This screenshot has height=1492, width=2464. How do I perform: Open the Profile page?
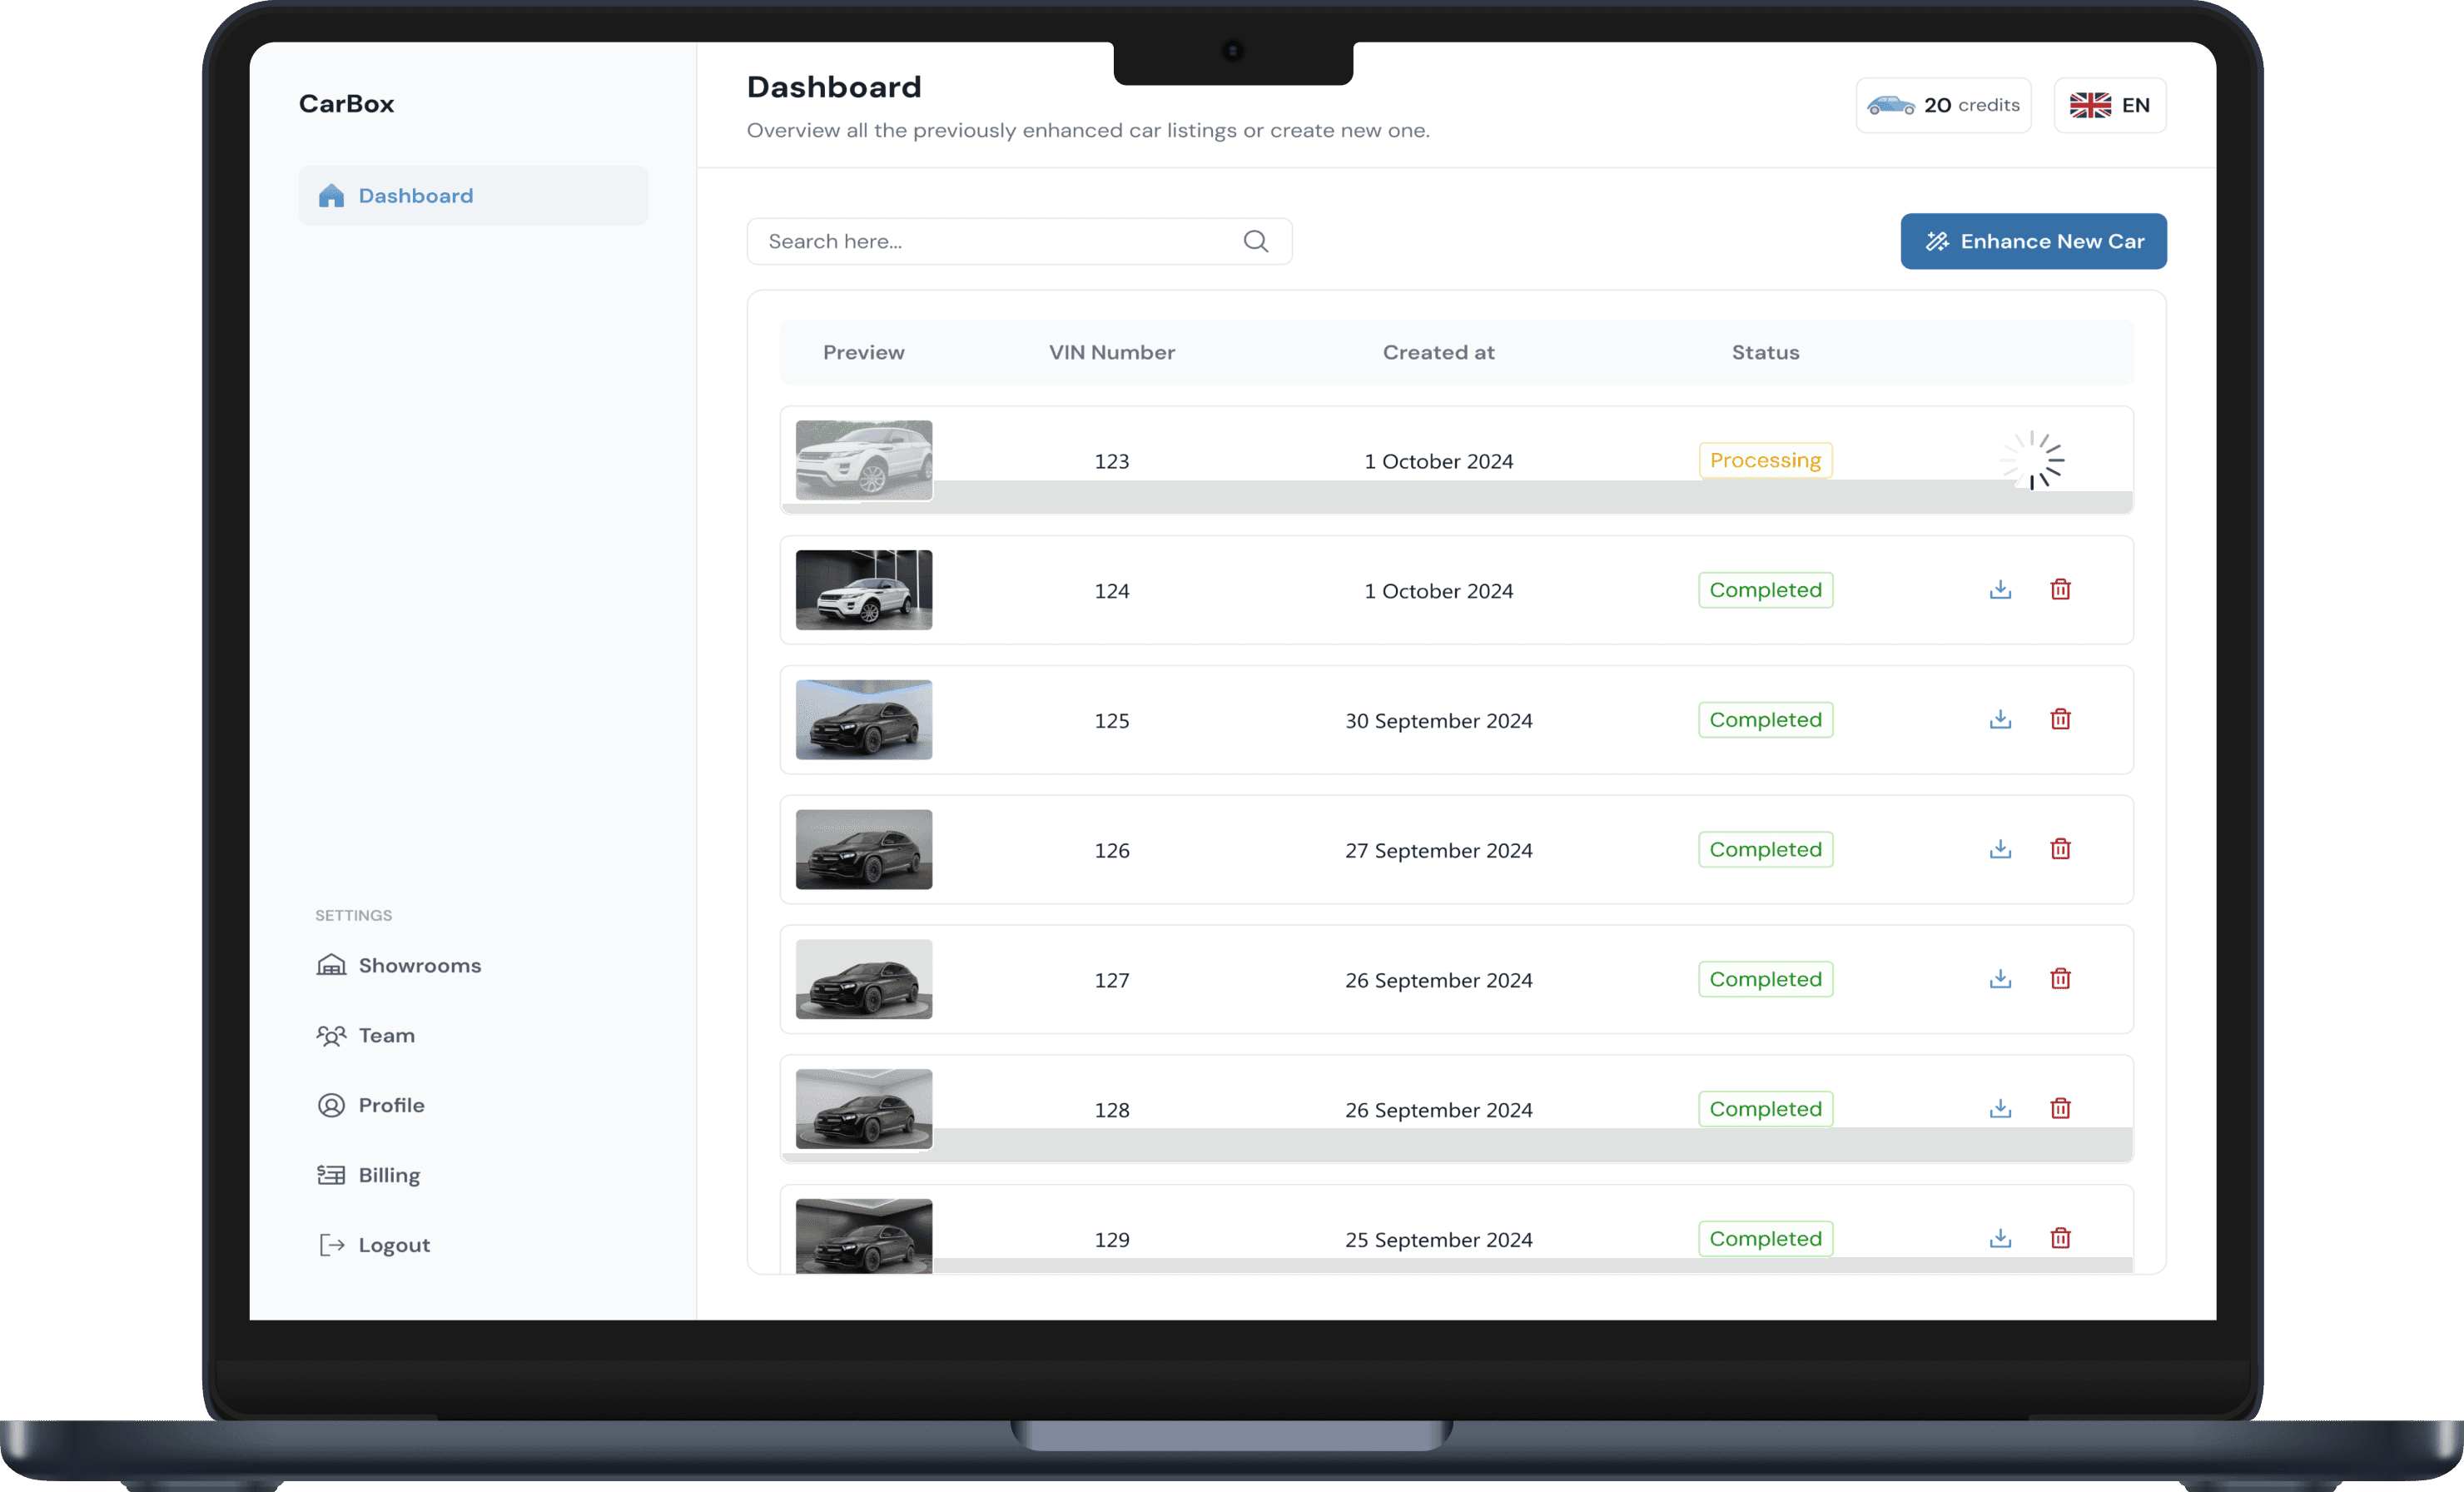click(x=392, y=1105)
